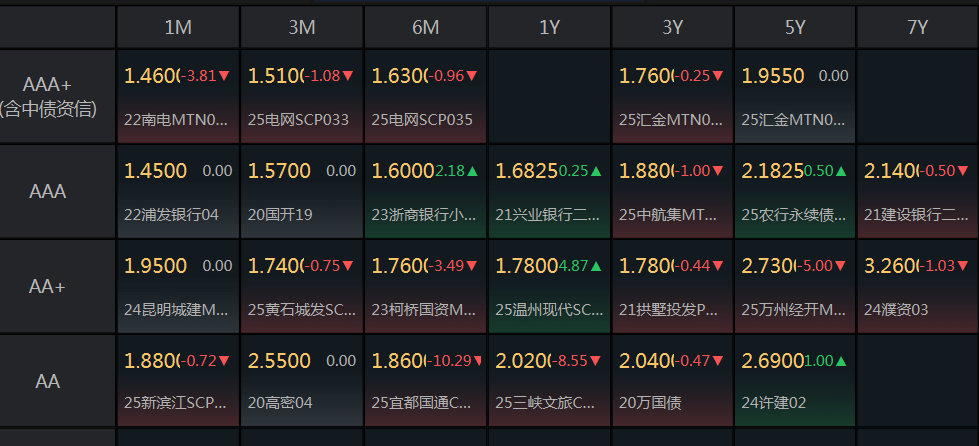Screen dimensions: 979x446
Task: Click red down arrow in 24濮资03 cell
Action: 966,266
